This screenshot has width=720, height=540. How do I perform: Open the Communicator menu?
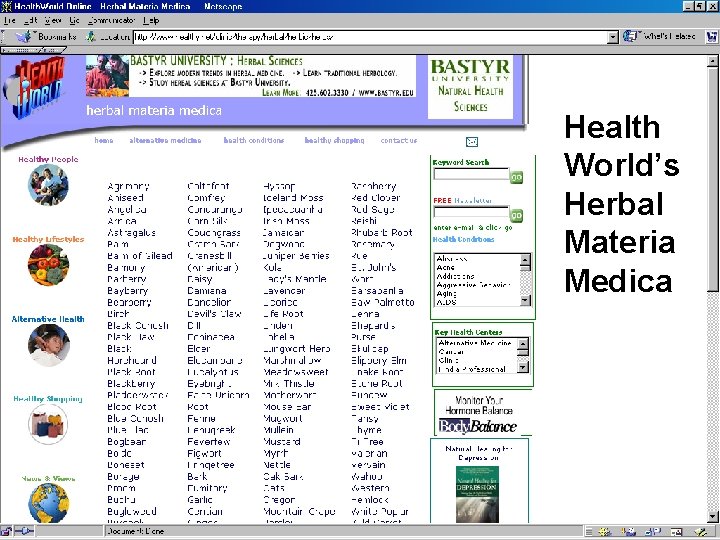[x=112, y=21]
